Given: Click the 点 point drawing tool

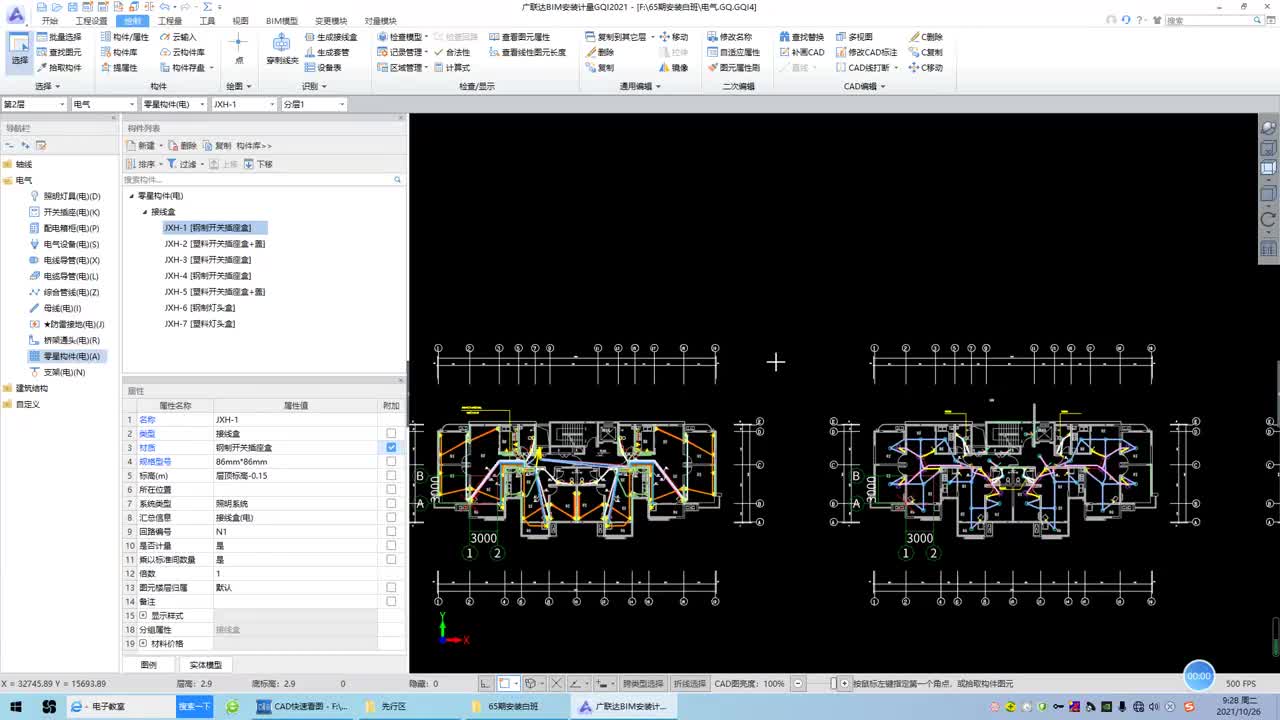Looking at the screenshot, I should (x=238, y=48).
